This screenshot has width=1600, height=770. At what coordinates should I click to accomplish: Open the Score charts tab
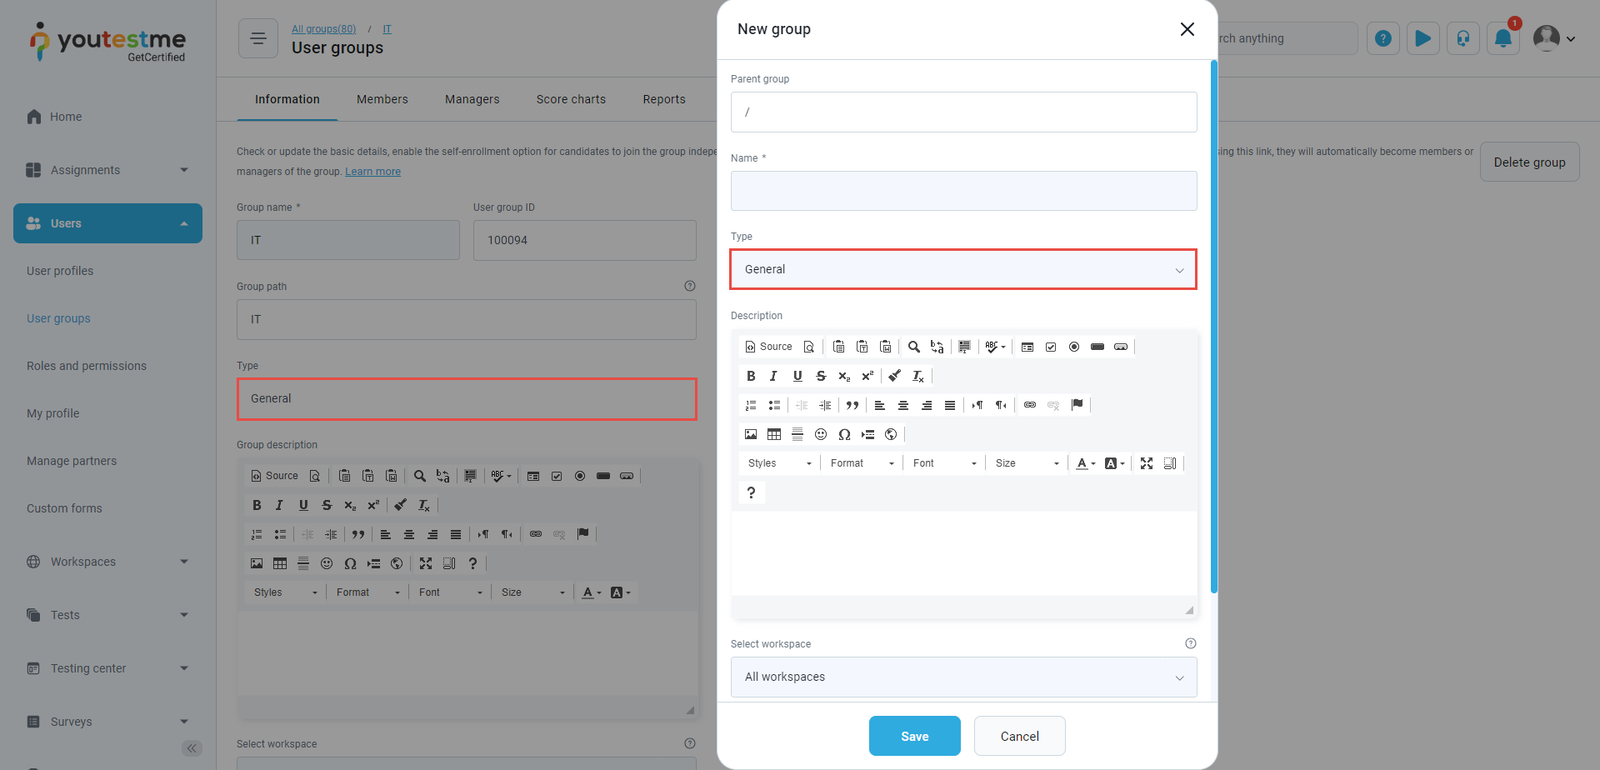pyautogui.click(x=570, y=99)
